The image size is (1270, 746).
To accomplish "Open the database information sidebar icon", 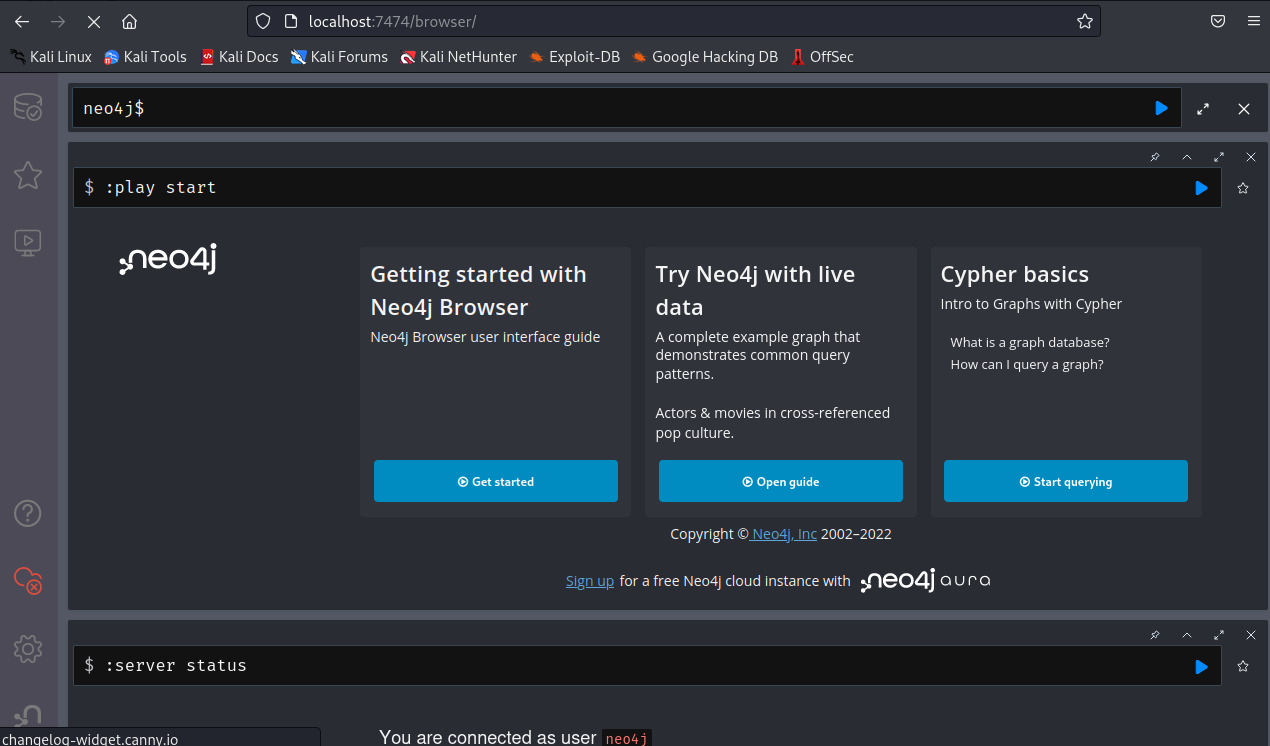I will (x=28, y=107).
